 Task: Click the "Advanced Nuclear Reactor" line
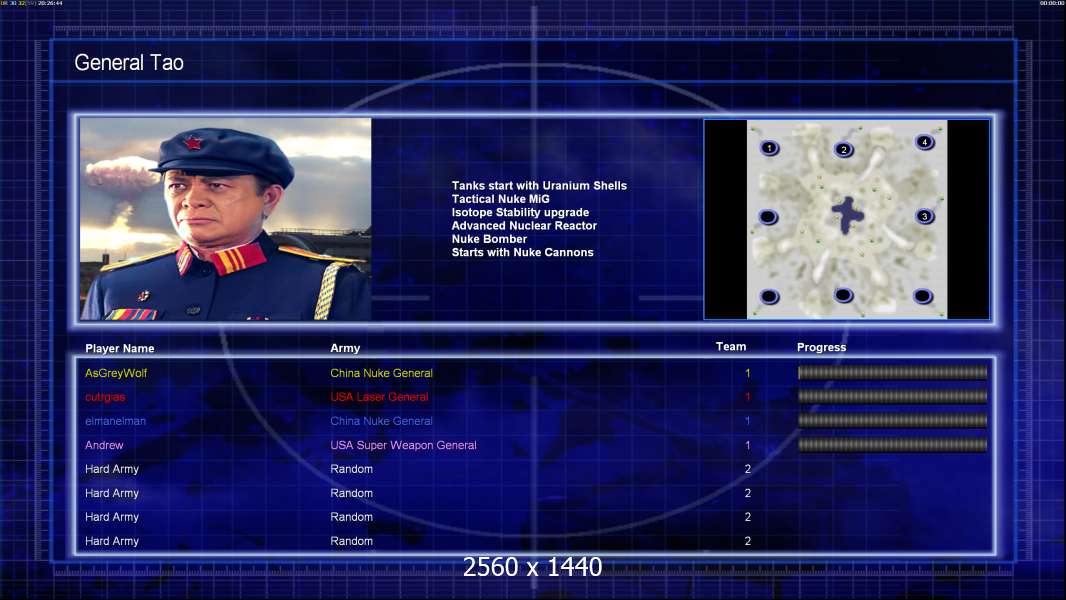pos(524,226)
